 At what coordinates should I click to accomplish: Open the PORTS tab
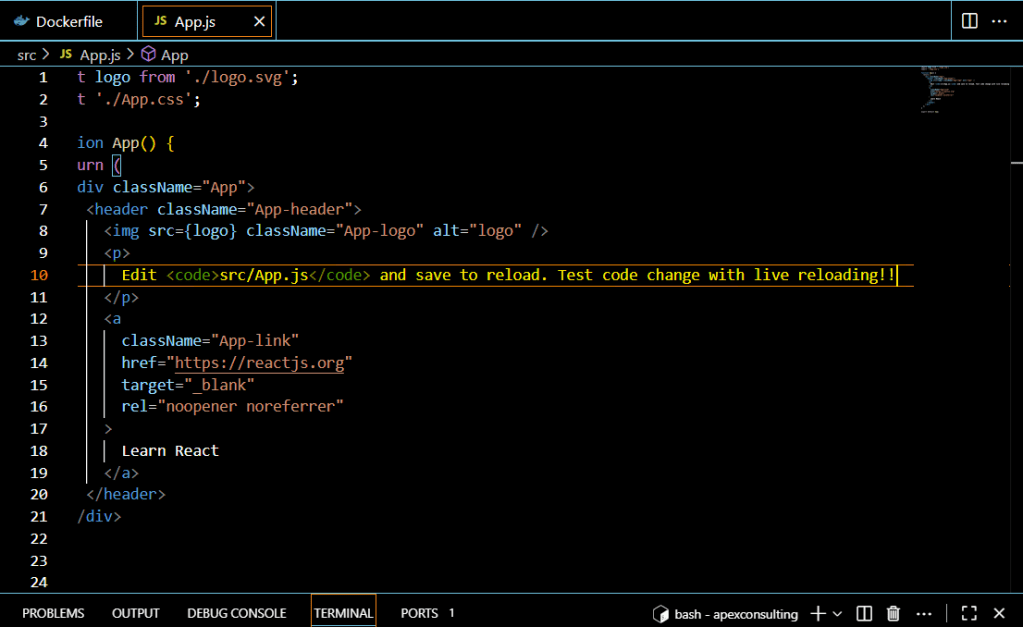coord(420,613)
